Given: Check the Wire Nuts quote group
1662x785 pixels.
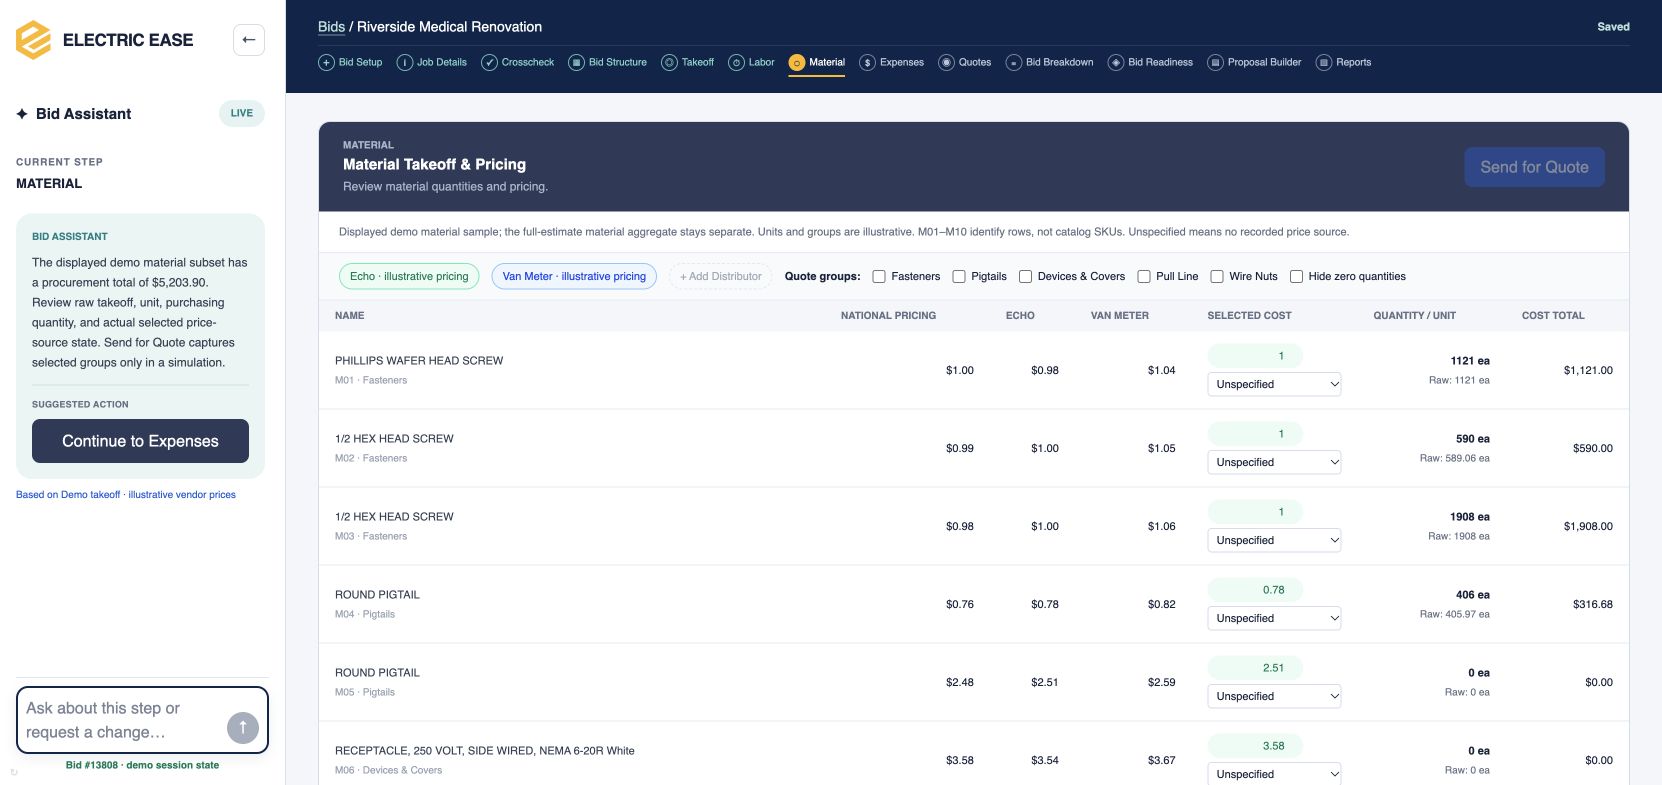Looking at the screenshot, I should click(x=1217, y=277).
